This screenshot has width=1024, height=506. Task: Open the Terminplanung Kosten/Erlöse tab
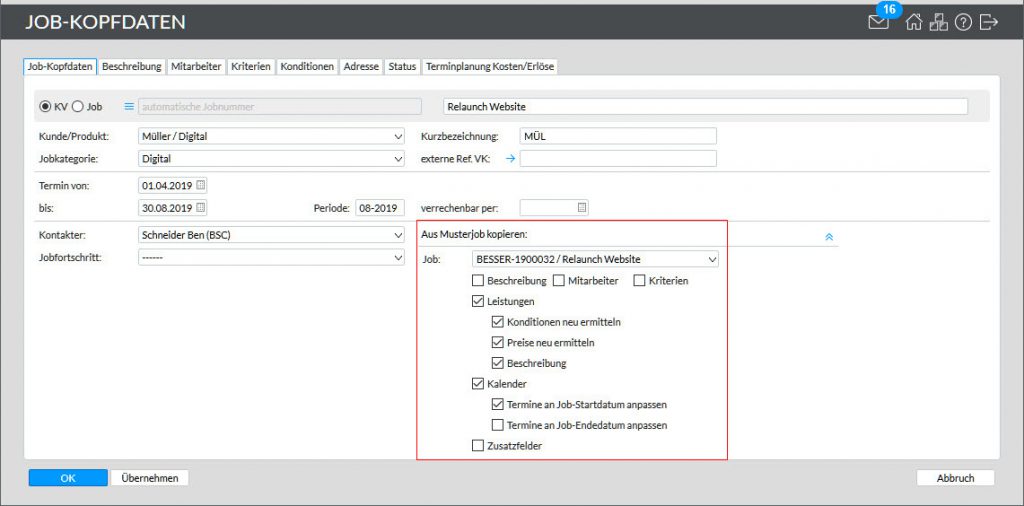tap(489, 66)
